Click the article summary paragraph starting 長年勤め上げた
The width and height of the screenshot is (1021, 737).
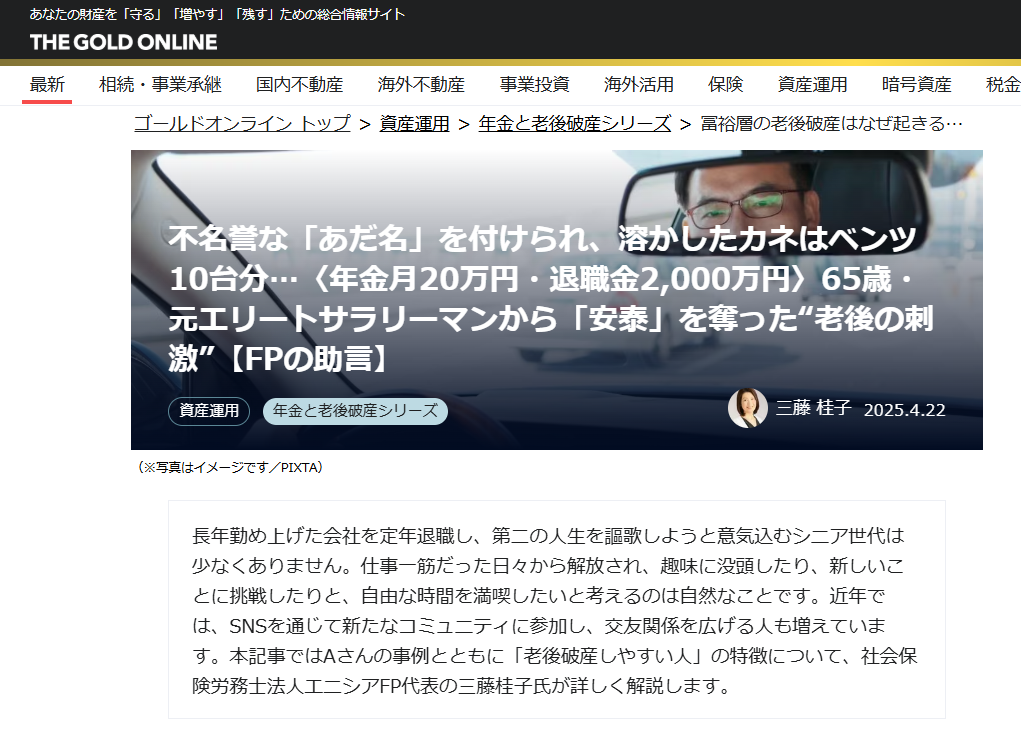(x=555, y=610)
